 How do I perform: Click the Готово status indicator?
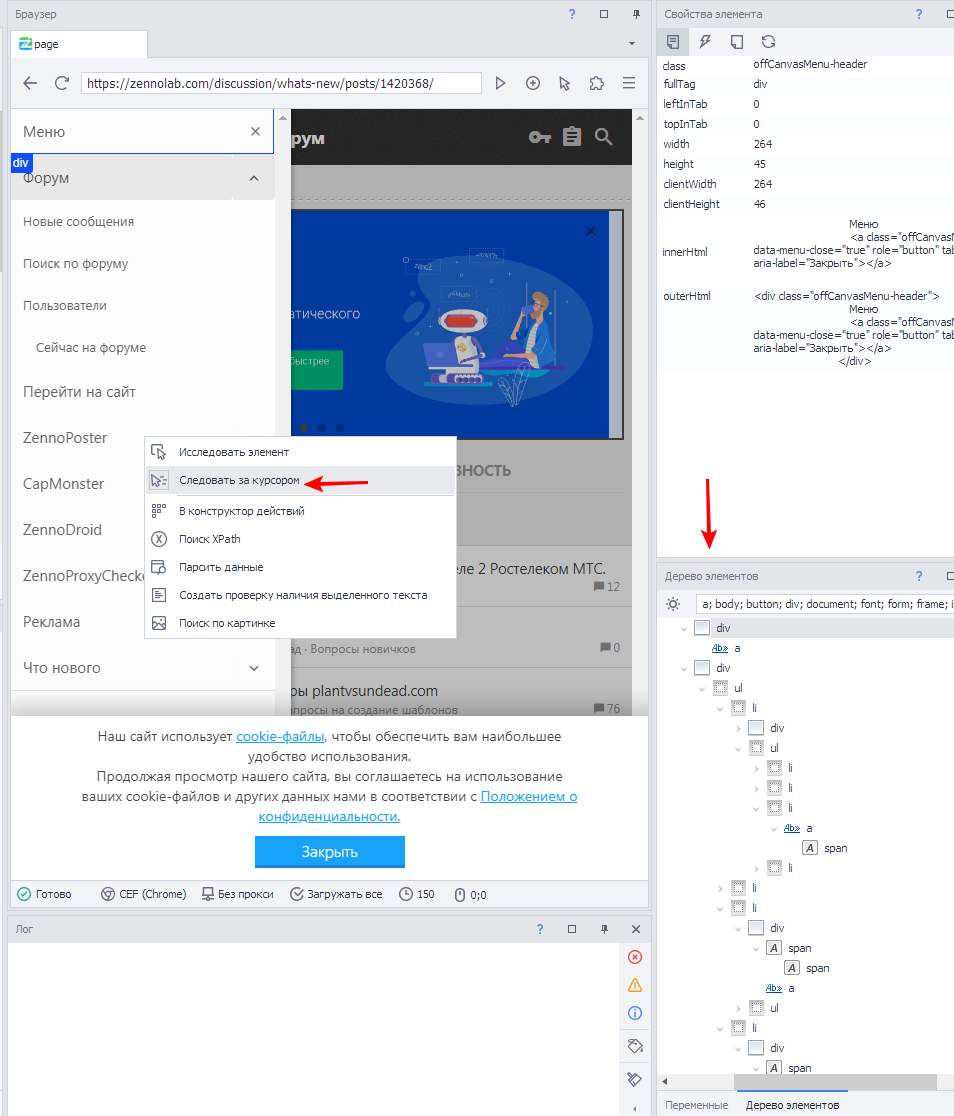(x=44, y=894)
